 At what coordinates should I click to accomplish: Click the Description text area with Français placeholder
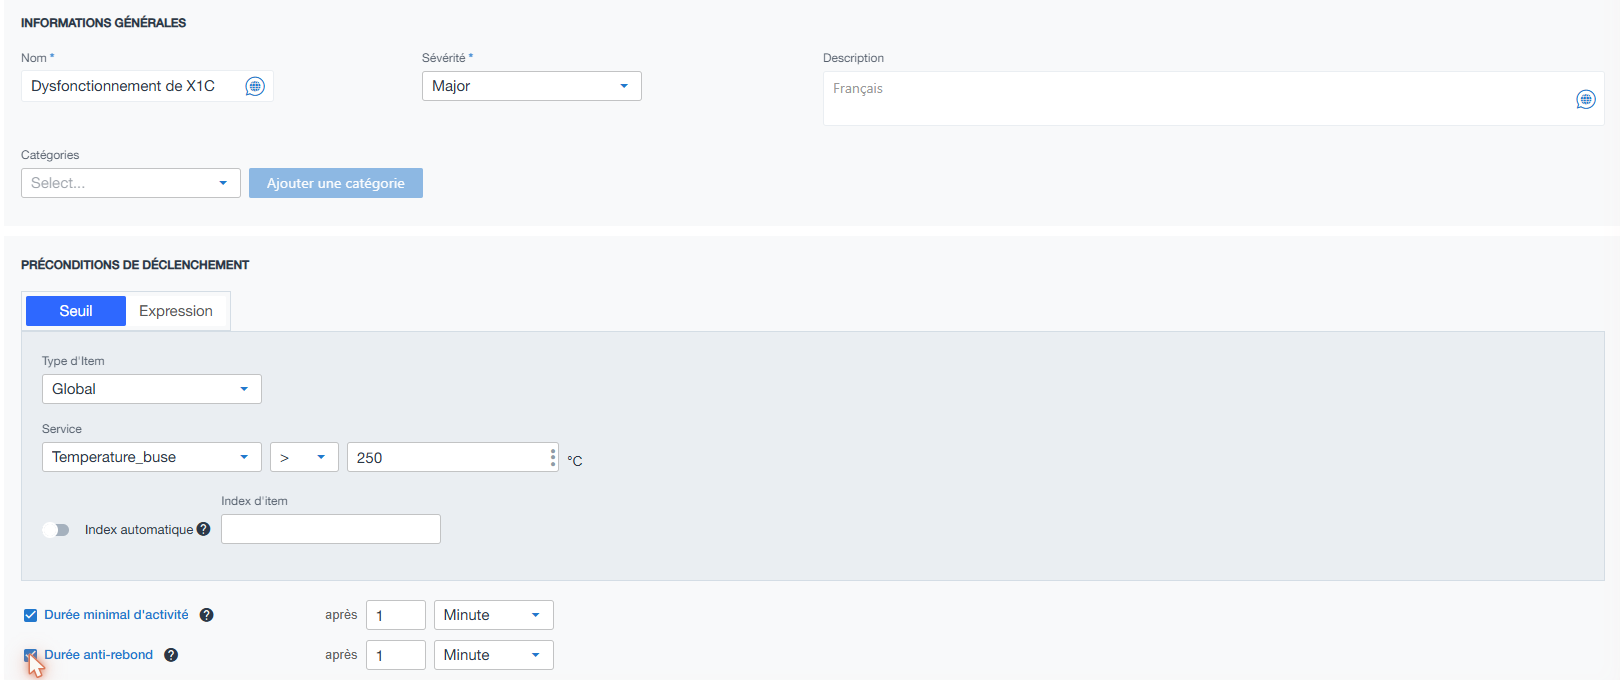click(x=1213, y=98)
